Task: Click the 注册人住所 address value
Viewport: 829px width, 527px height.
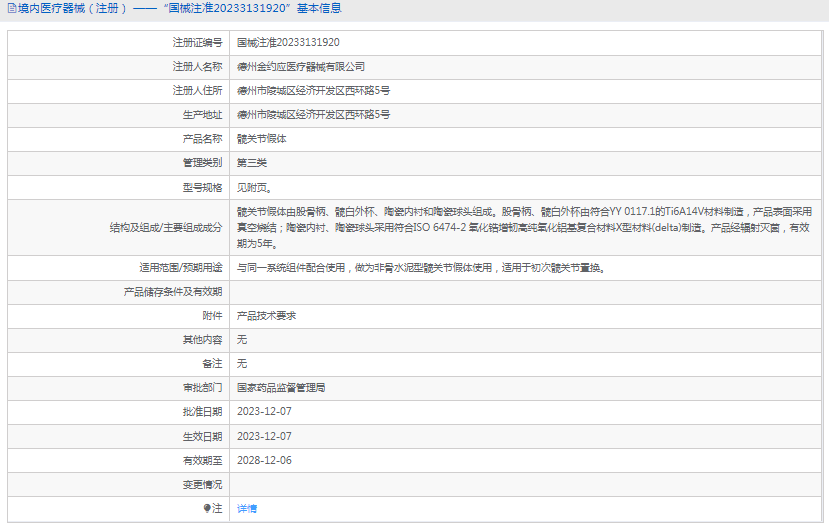Action: tap(314, 90)
